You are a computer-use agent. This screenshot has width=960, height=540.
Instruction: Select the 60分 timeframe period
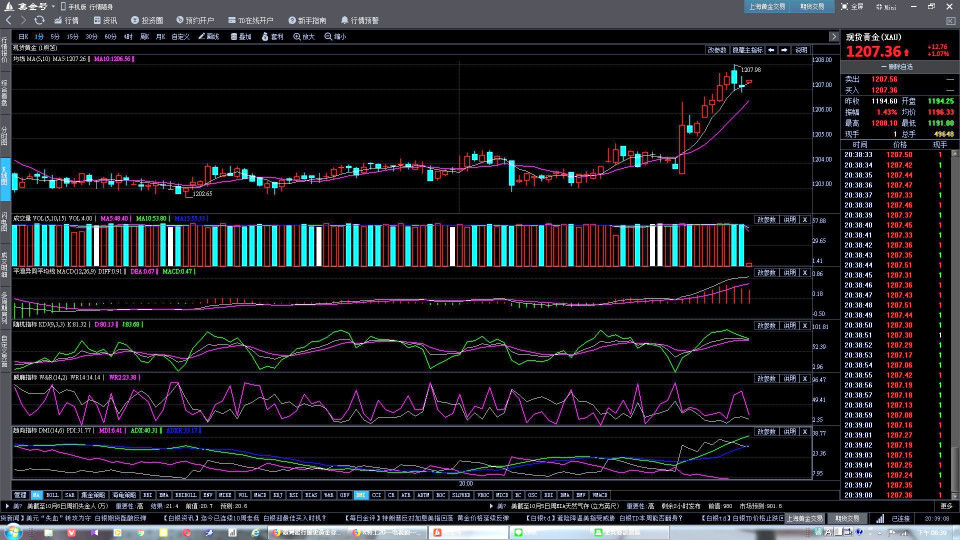[x=109, y=36]
